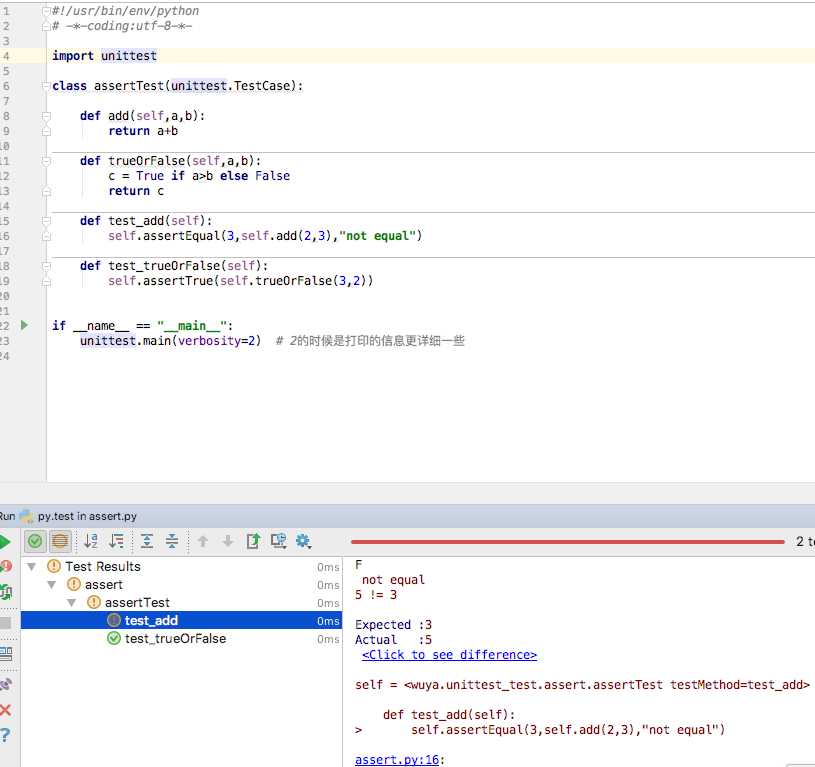The width and height of the screenshot is (815, 767).
Task: Close the Run tab with the red X
Action: (x=6, y=710)
